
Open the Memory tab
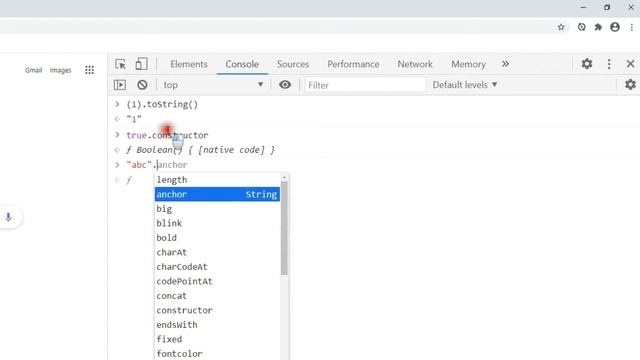click(468, 64)
